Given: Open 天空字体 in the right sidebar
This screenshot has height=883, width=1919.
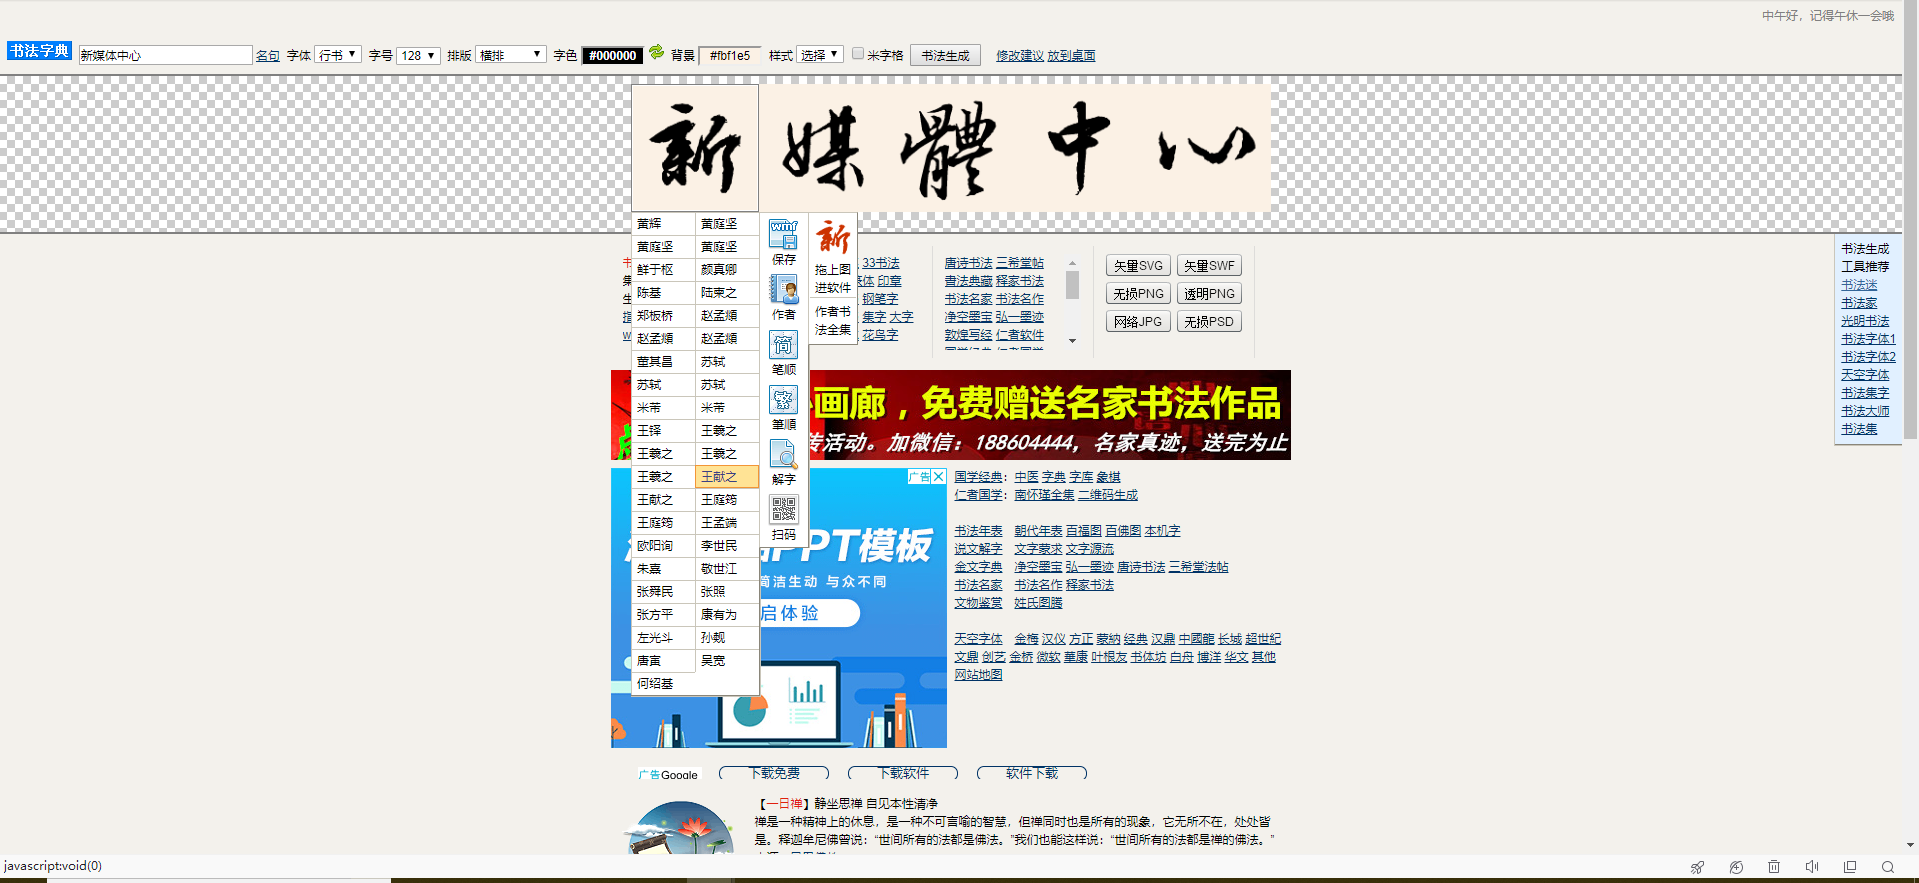Looking at the screenshot, I should [1865, 375].
